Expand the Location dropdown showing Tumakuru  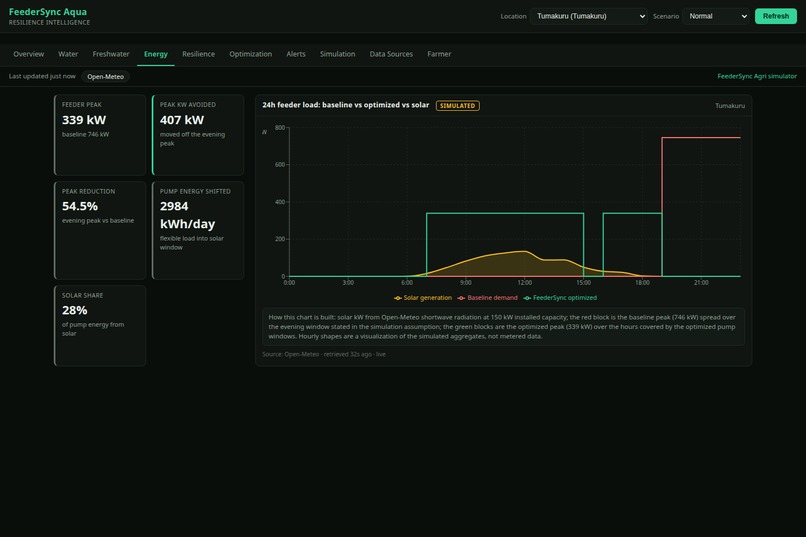coord(589,16)
